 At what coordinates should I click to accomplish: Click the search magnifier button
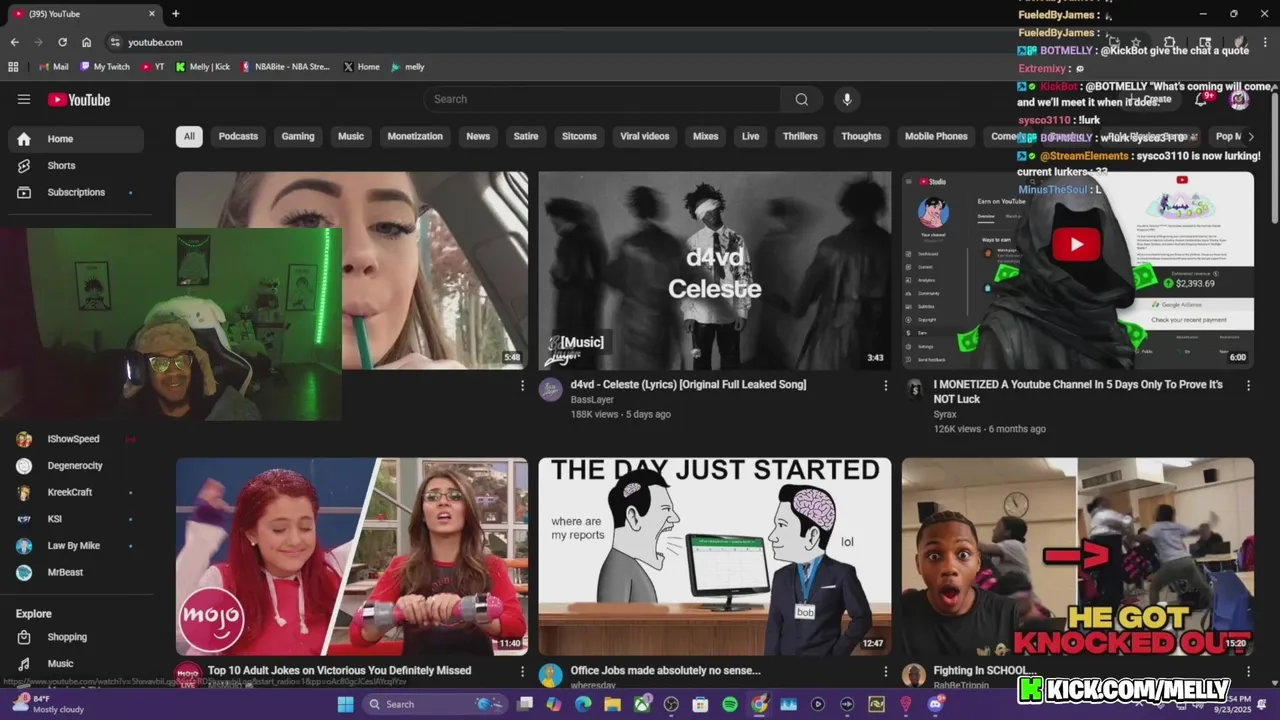tap(801, 99)
